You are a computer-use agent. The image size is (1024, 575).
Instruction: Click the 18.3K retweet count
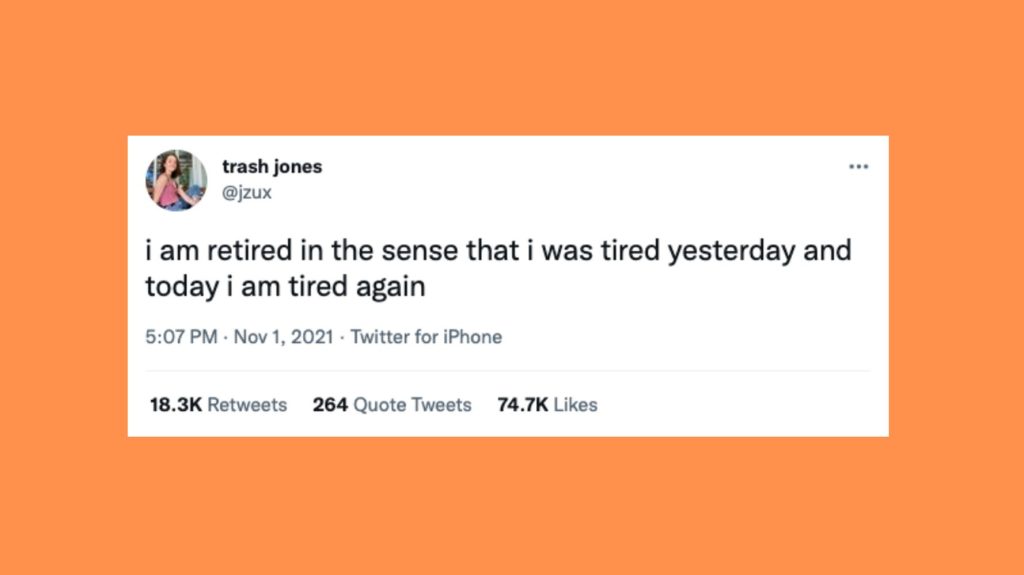pyautogui.click(x=176, y=405)
